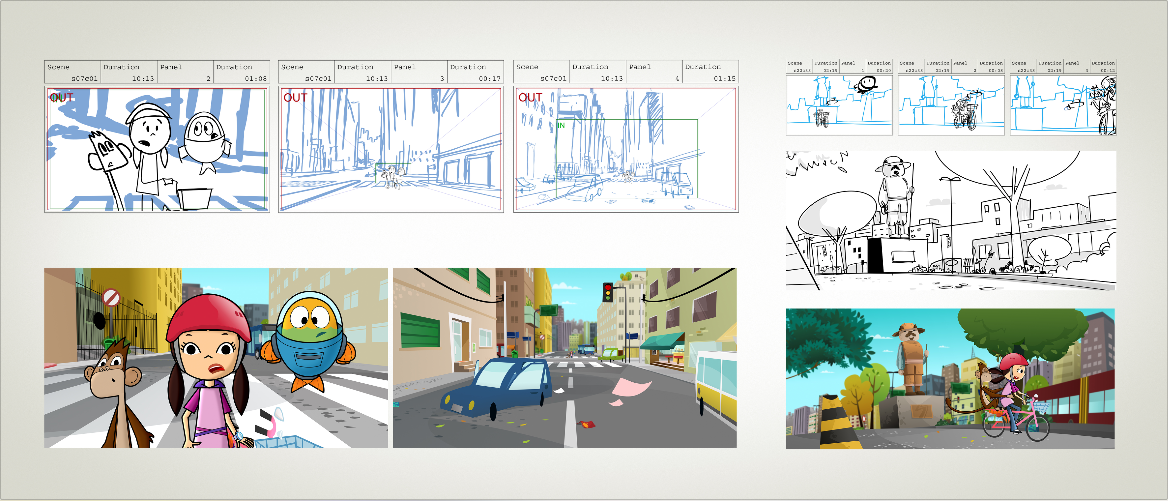This screenshot has height=501, width=1168.
Task: Select the green IN camera marker in panel 4
Action: (560, 126)
